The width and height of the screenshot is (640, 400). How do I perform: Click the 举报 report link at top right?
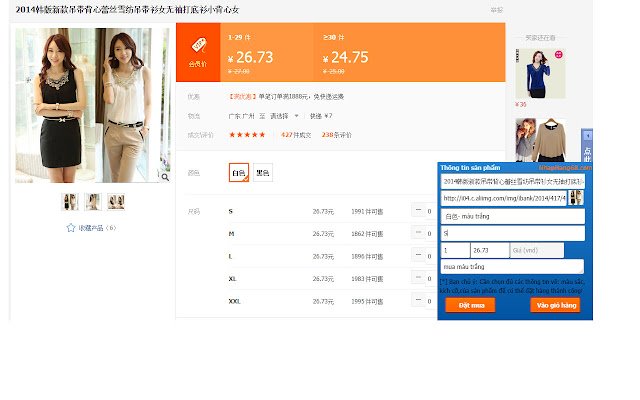click(x=497, y=10)
